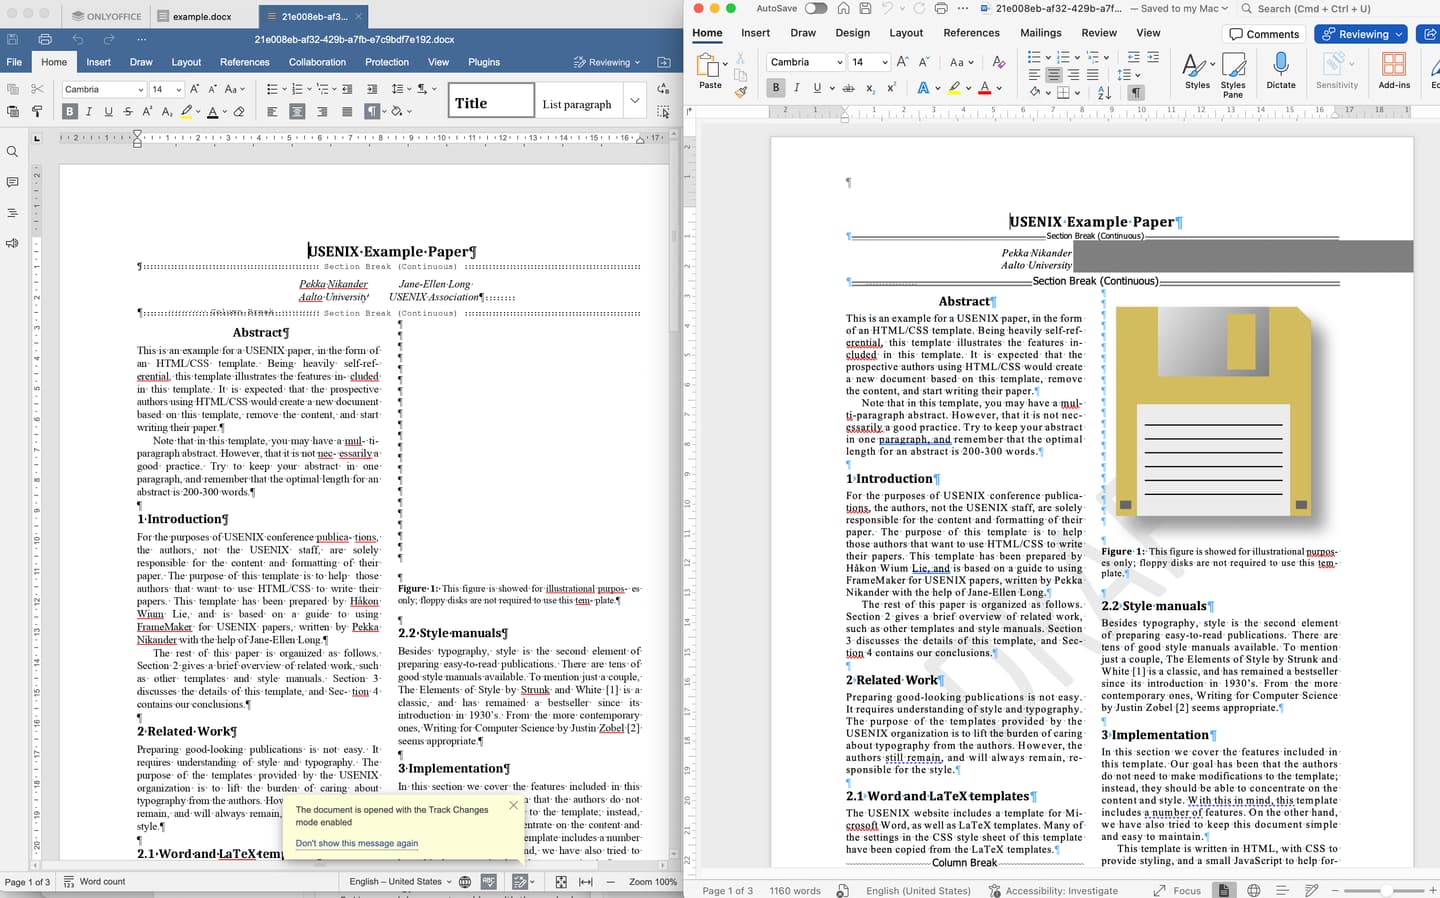
Task: Click the Dictate microphone icon in Word
Action: (x=1280, y=64)
